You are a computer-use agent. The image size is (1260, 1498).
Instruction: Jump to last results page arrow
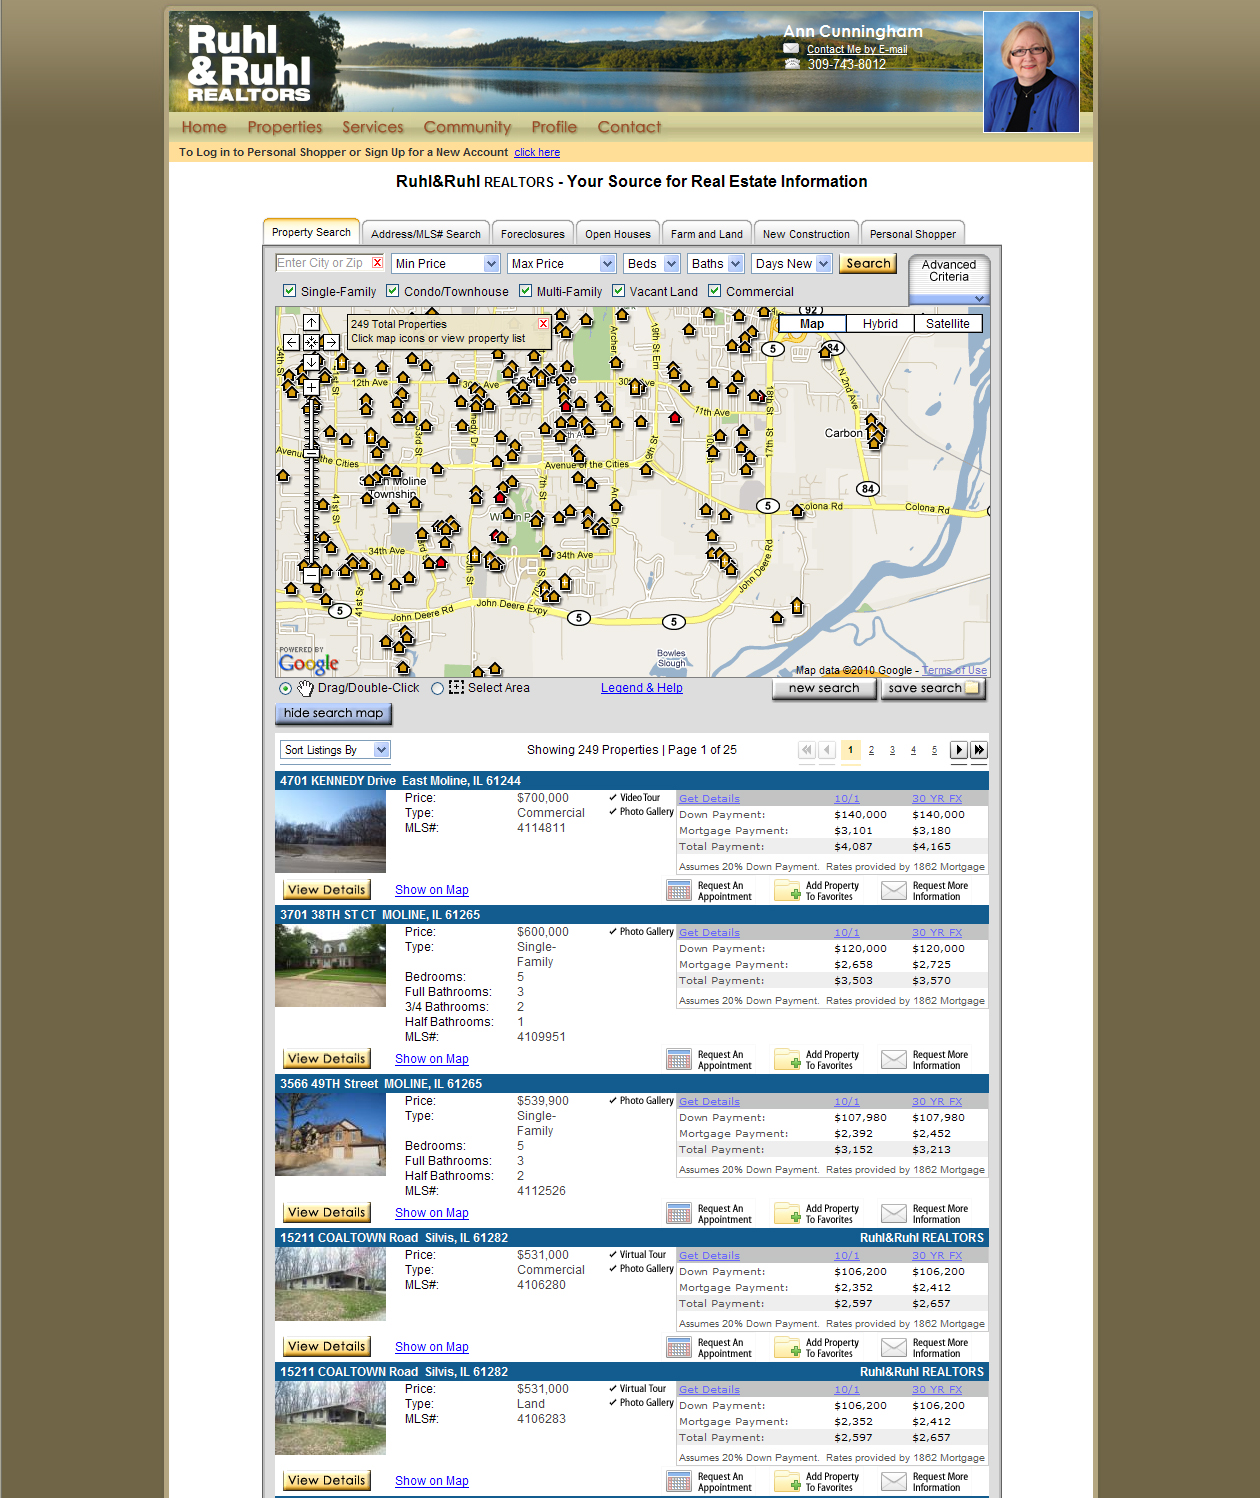point(979,750)
